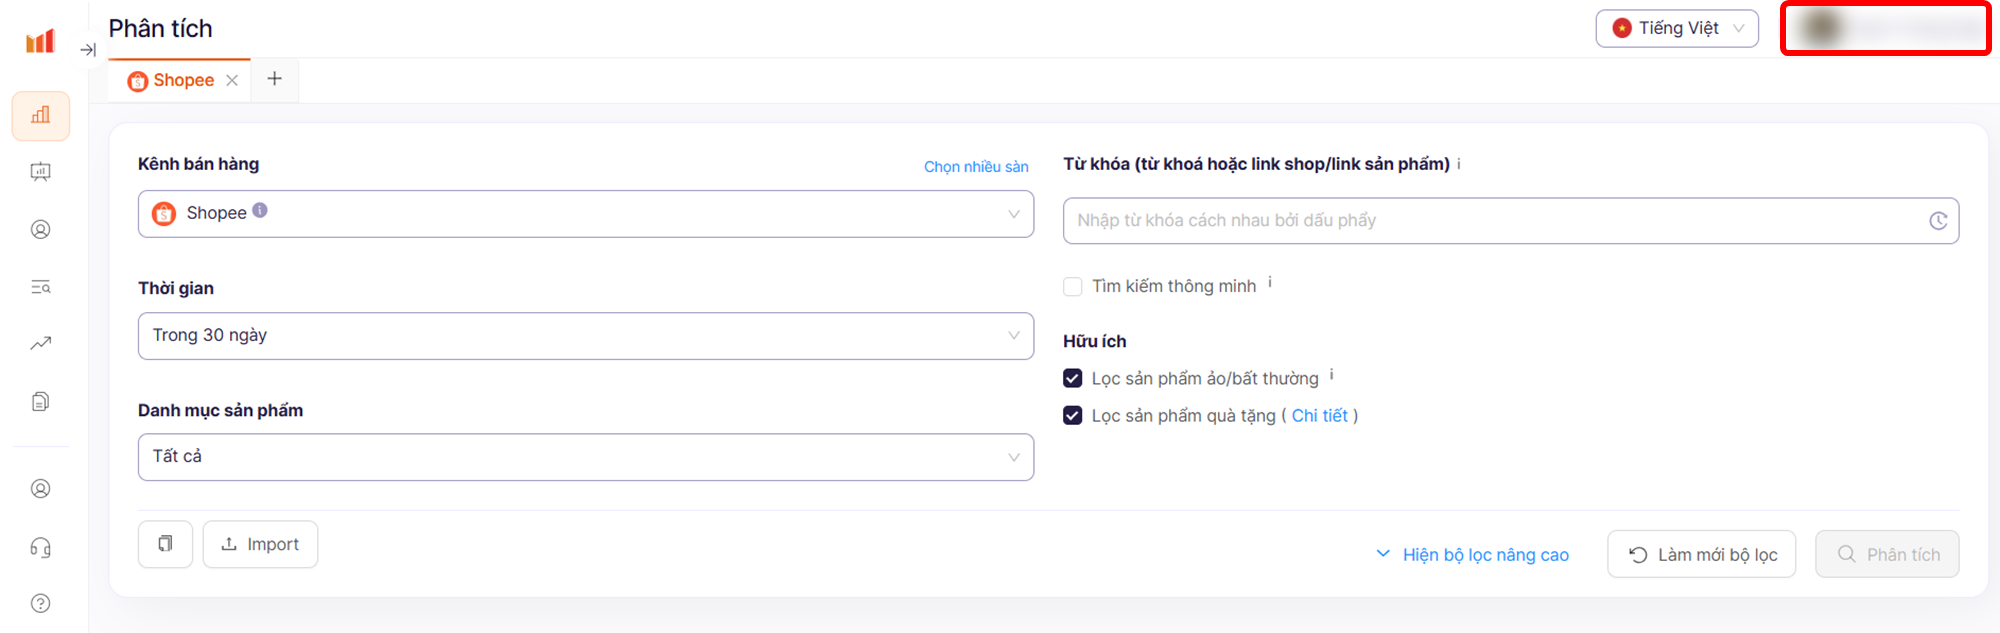Open the search list sidebar icon
The image size is (2000, 633).
pyautogui.click(x=41, y=287)
